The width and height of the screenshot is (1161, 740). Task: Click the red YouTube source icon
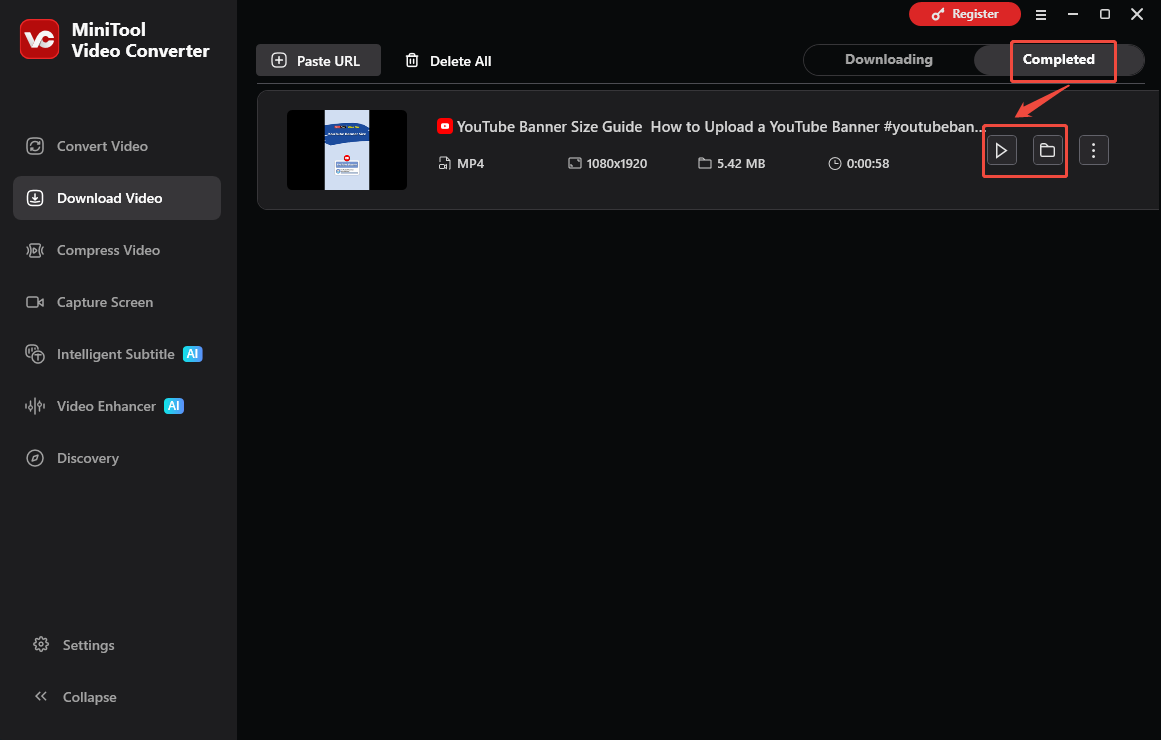coord(444,127)
